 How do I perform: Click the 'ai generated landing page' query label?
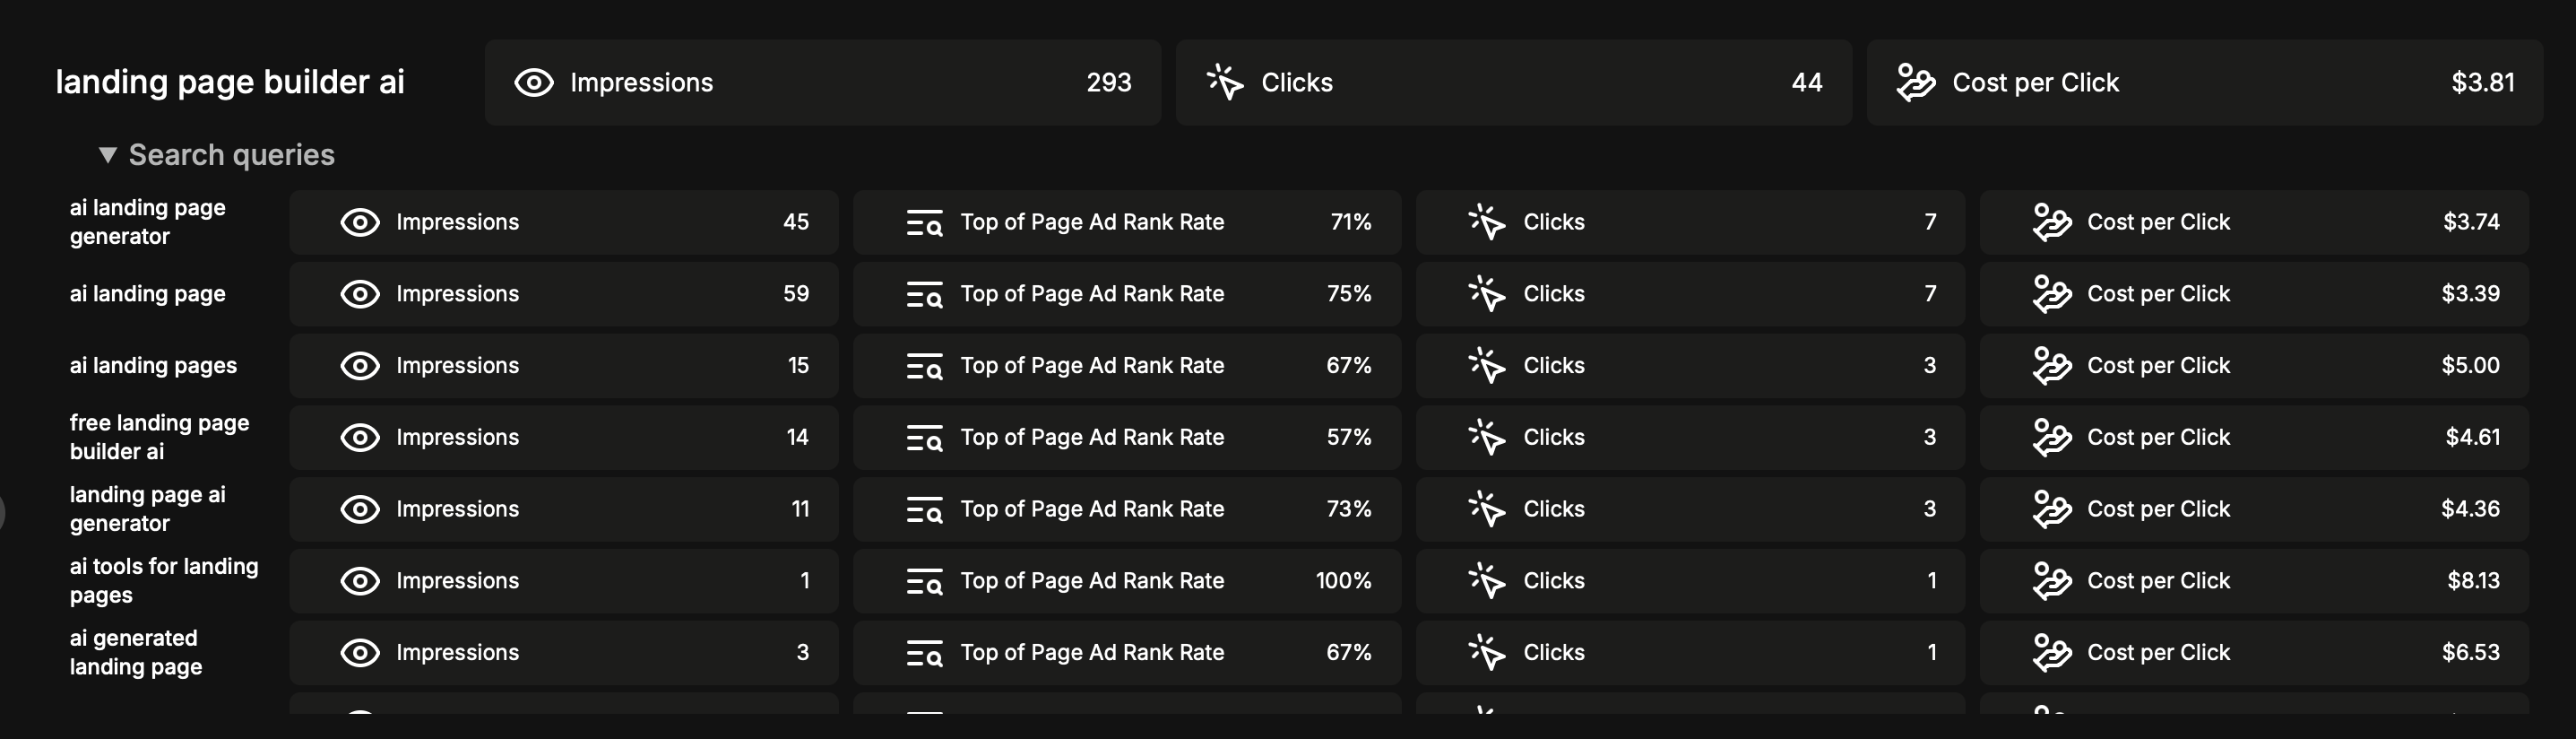135,652
